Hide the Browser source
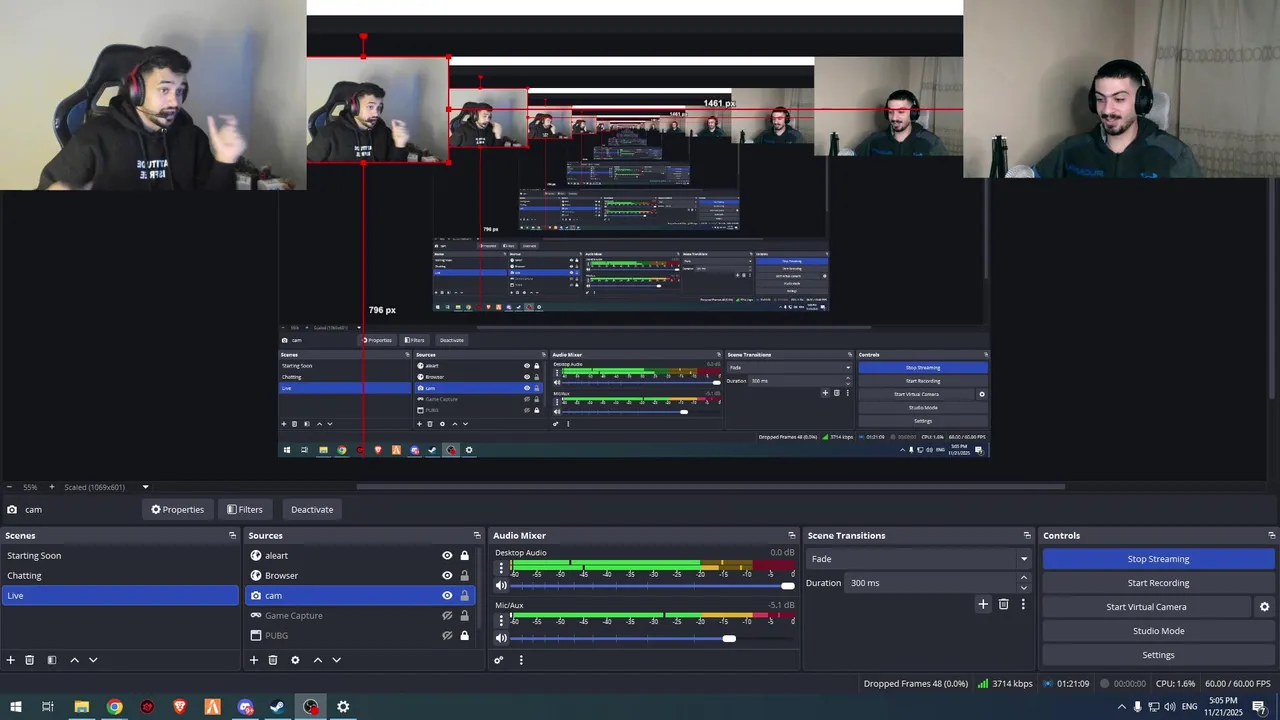The height and width of the screenshot is (720, 1280). [x=447, y=576]
